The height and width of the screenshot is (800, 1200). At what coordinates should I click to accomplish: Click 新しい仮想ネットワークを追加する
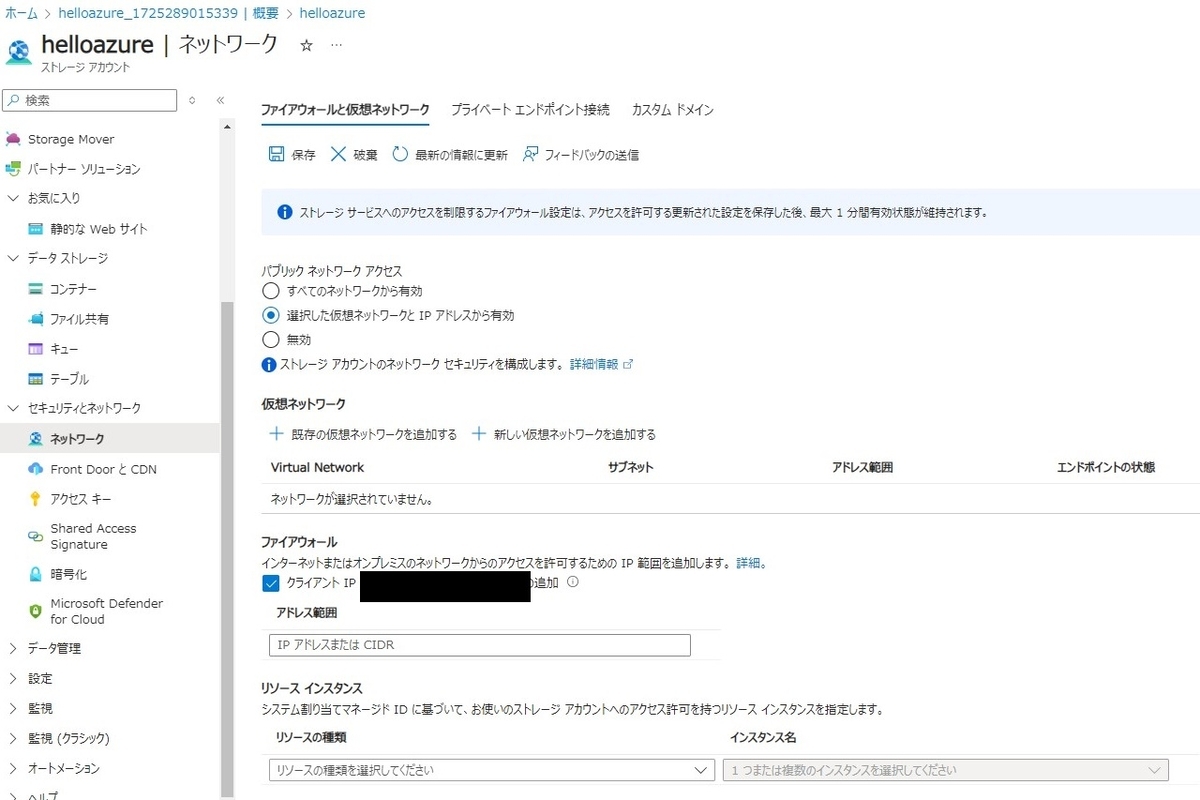pos(564,434)
